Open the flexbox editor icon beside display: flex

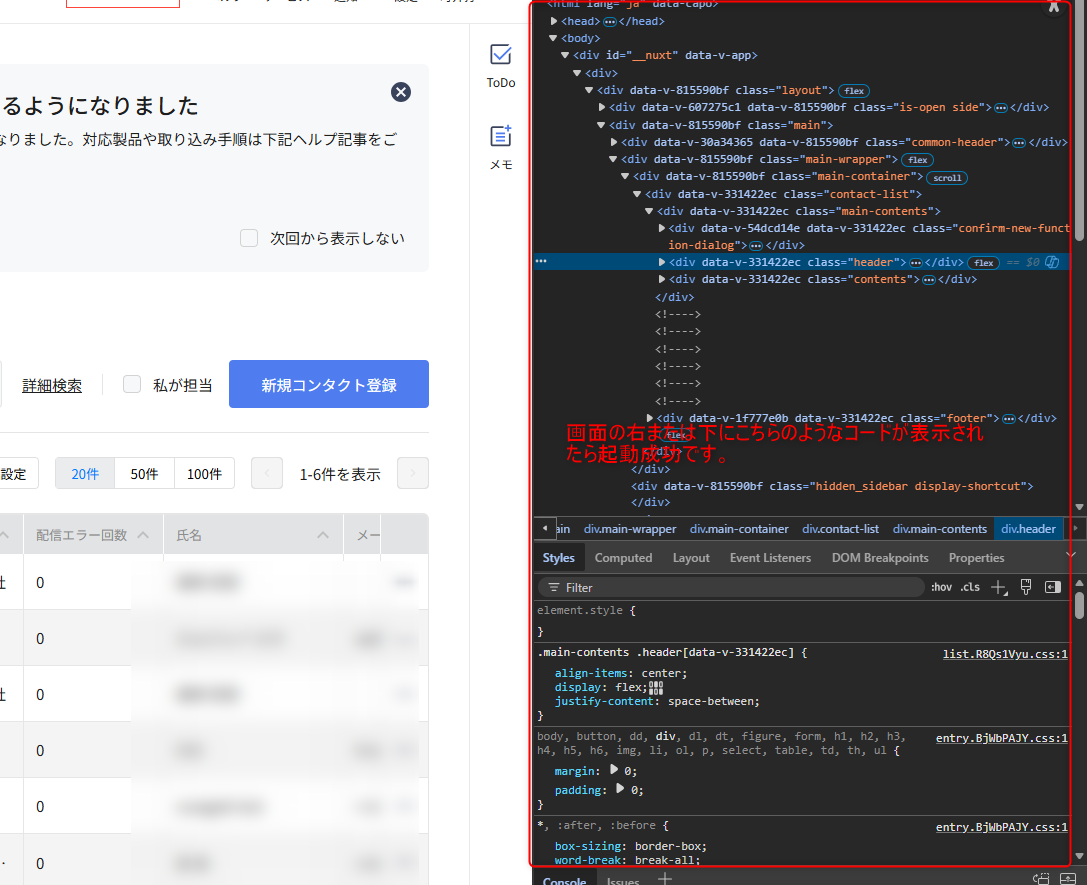click(x=656, y=688)
